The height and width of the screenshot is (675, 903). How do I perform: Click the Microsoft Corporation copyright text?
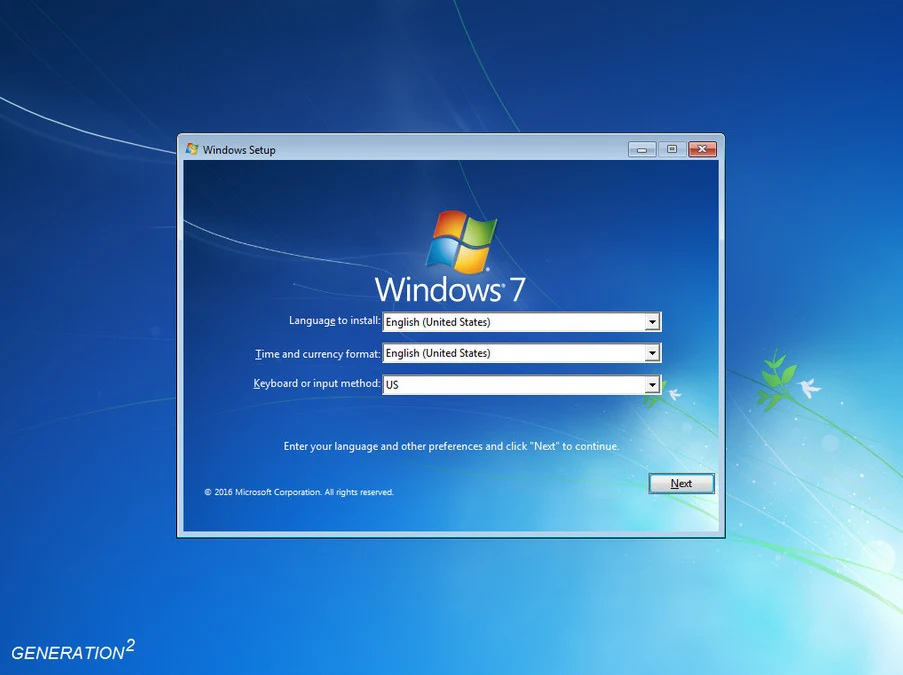299,492
